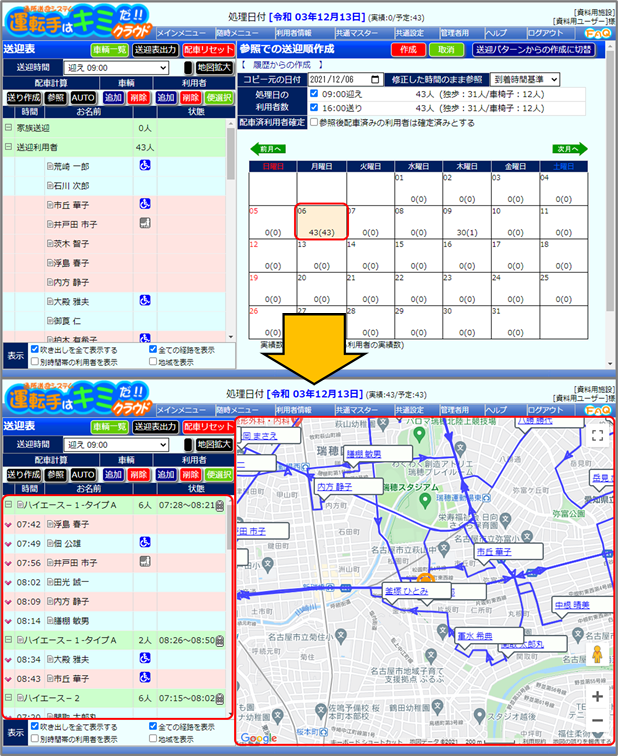Image resolution: width=618 pixels, height=756 pixels.
Task: Click 地図拡大 button in bottom map screen
Action: point(215,445)
